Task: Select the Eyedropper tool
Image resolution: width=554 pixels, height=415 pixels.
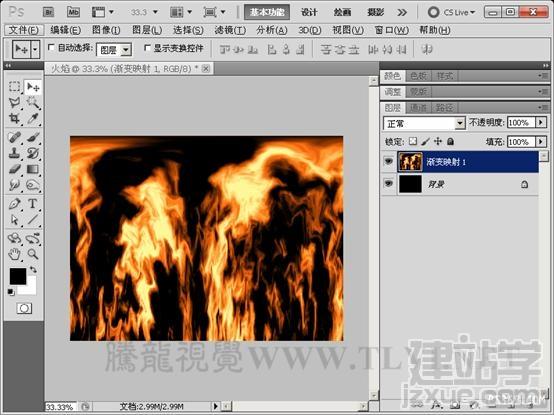Action: pos(33,118)
